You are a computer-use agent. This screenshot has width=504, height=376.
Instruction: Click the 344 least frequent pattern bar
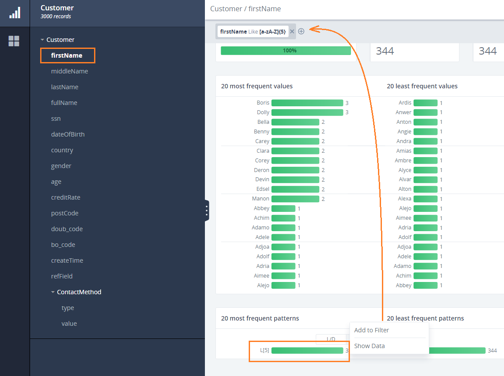point(457,350)
